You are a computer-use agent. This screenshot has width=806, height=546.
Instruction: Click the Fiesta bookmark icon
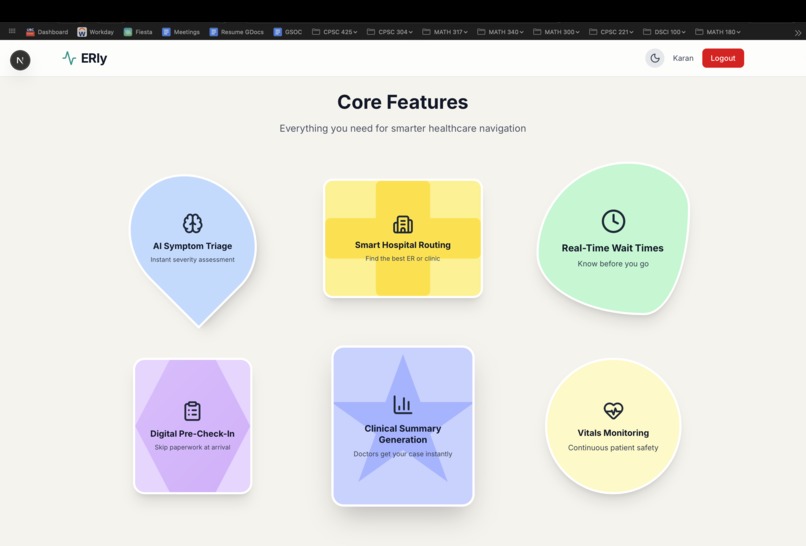[x=128, y=32]
